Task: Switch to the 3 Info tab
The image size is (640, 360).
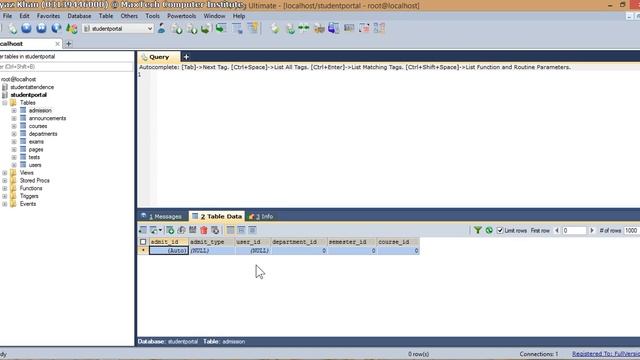Action: coord(261,216)
